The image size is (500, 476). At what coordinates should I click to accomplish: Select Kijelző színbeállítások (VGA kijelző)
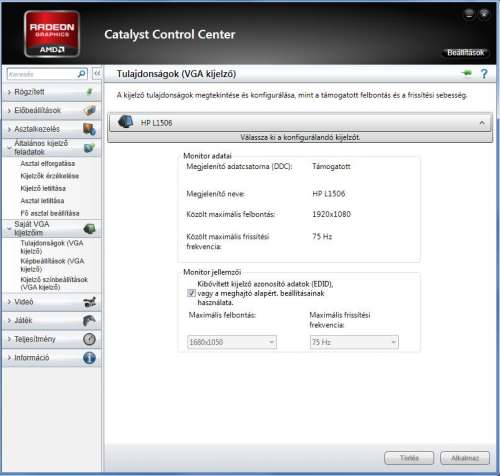pyautogui.click(x=54, y=283)
